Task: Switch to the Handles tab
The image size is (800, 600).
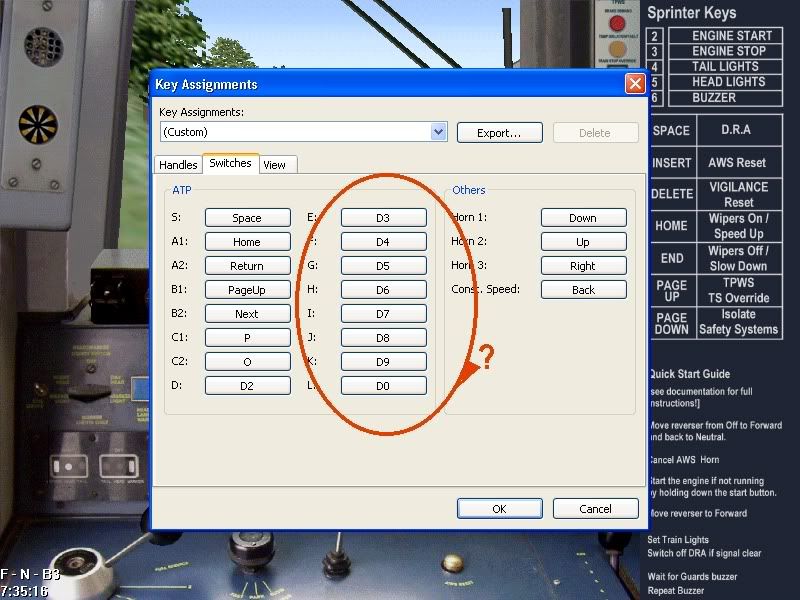Action: [x=178, y=165]
